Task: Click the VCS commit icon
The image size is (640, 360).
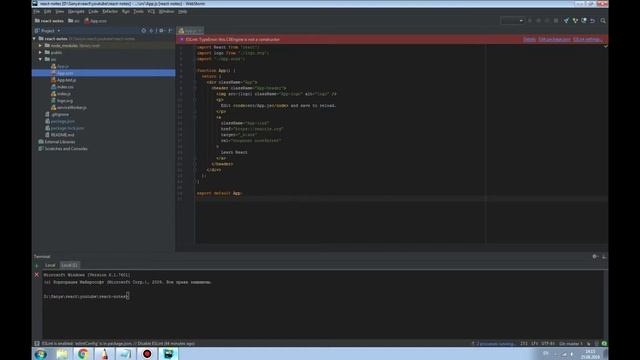Action: (x=575, y=20)
